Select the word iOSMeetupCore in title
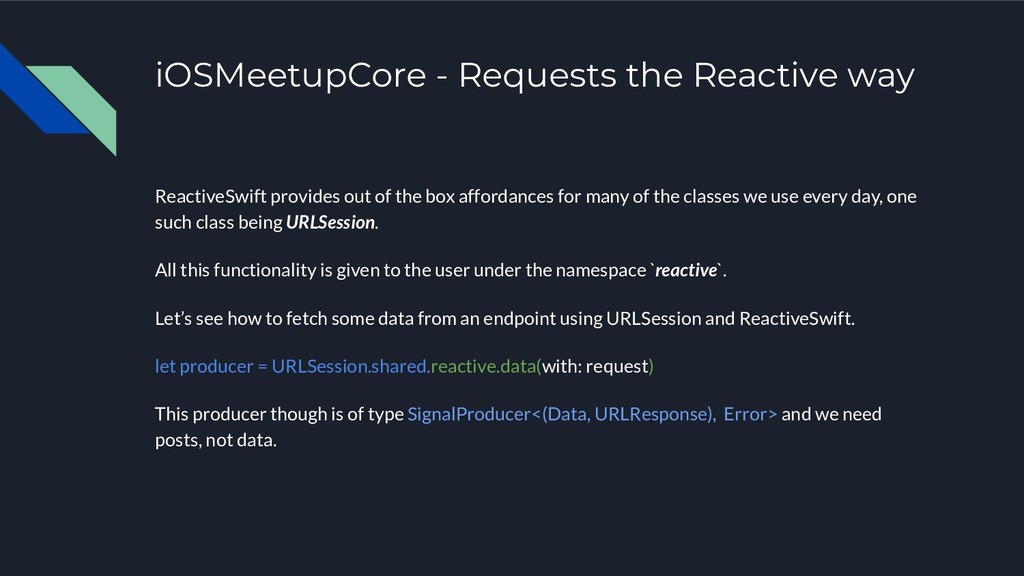Screen dimensions: 1024x576 (291, 76)
